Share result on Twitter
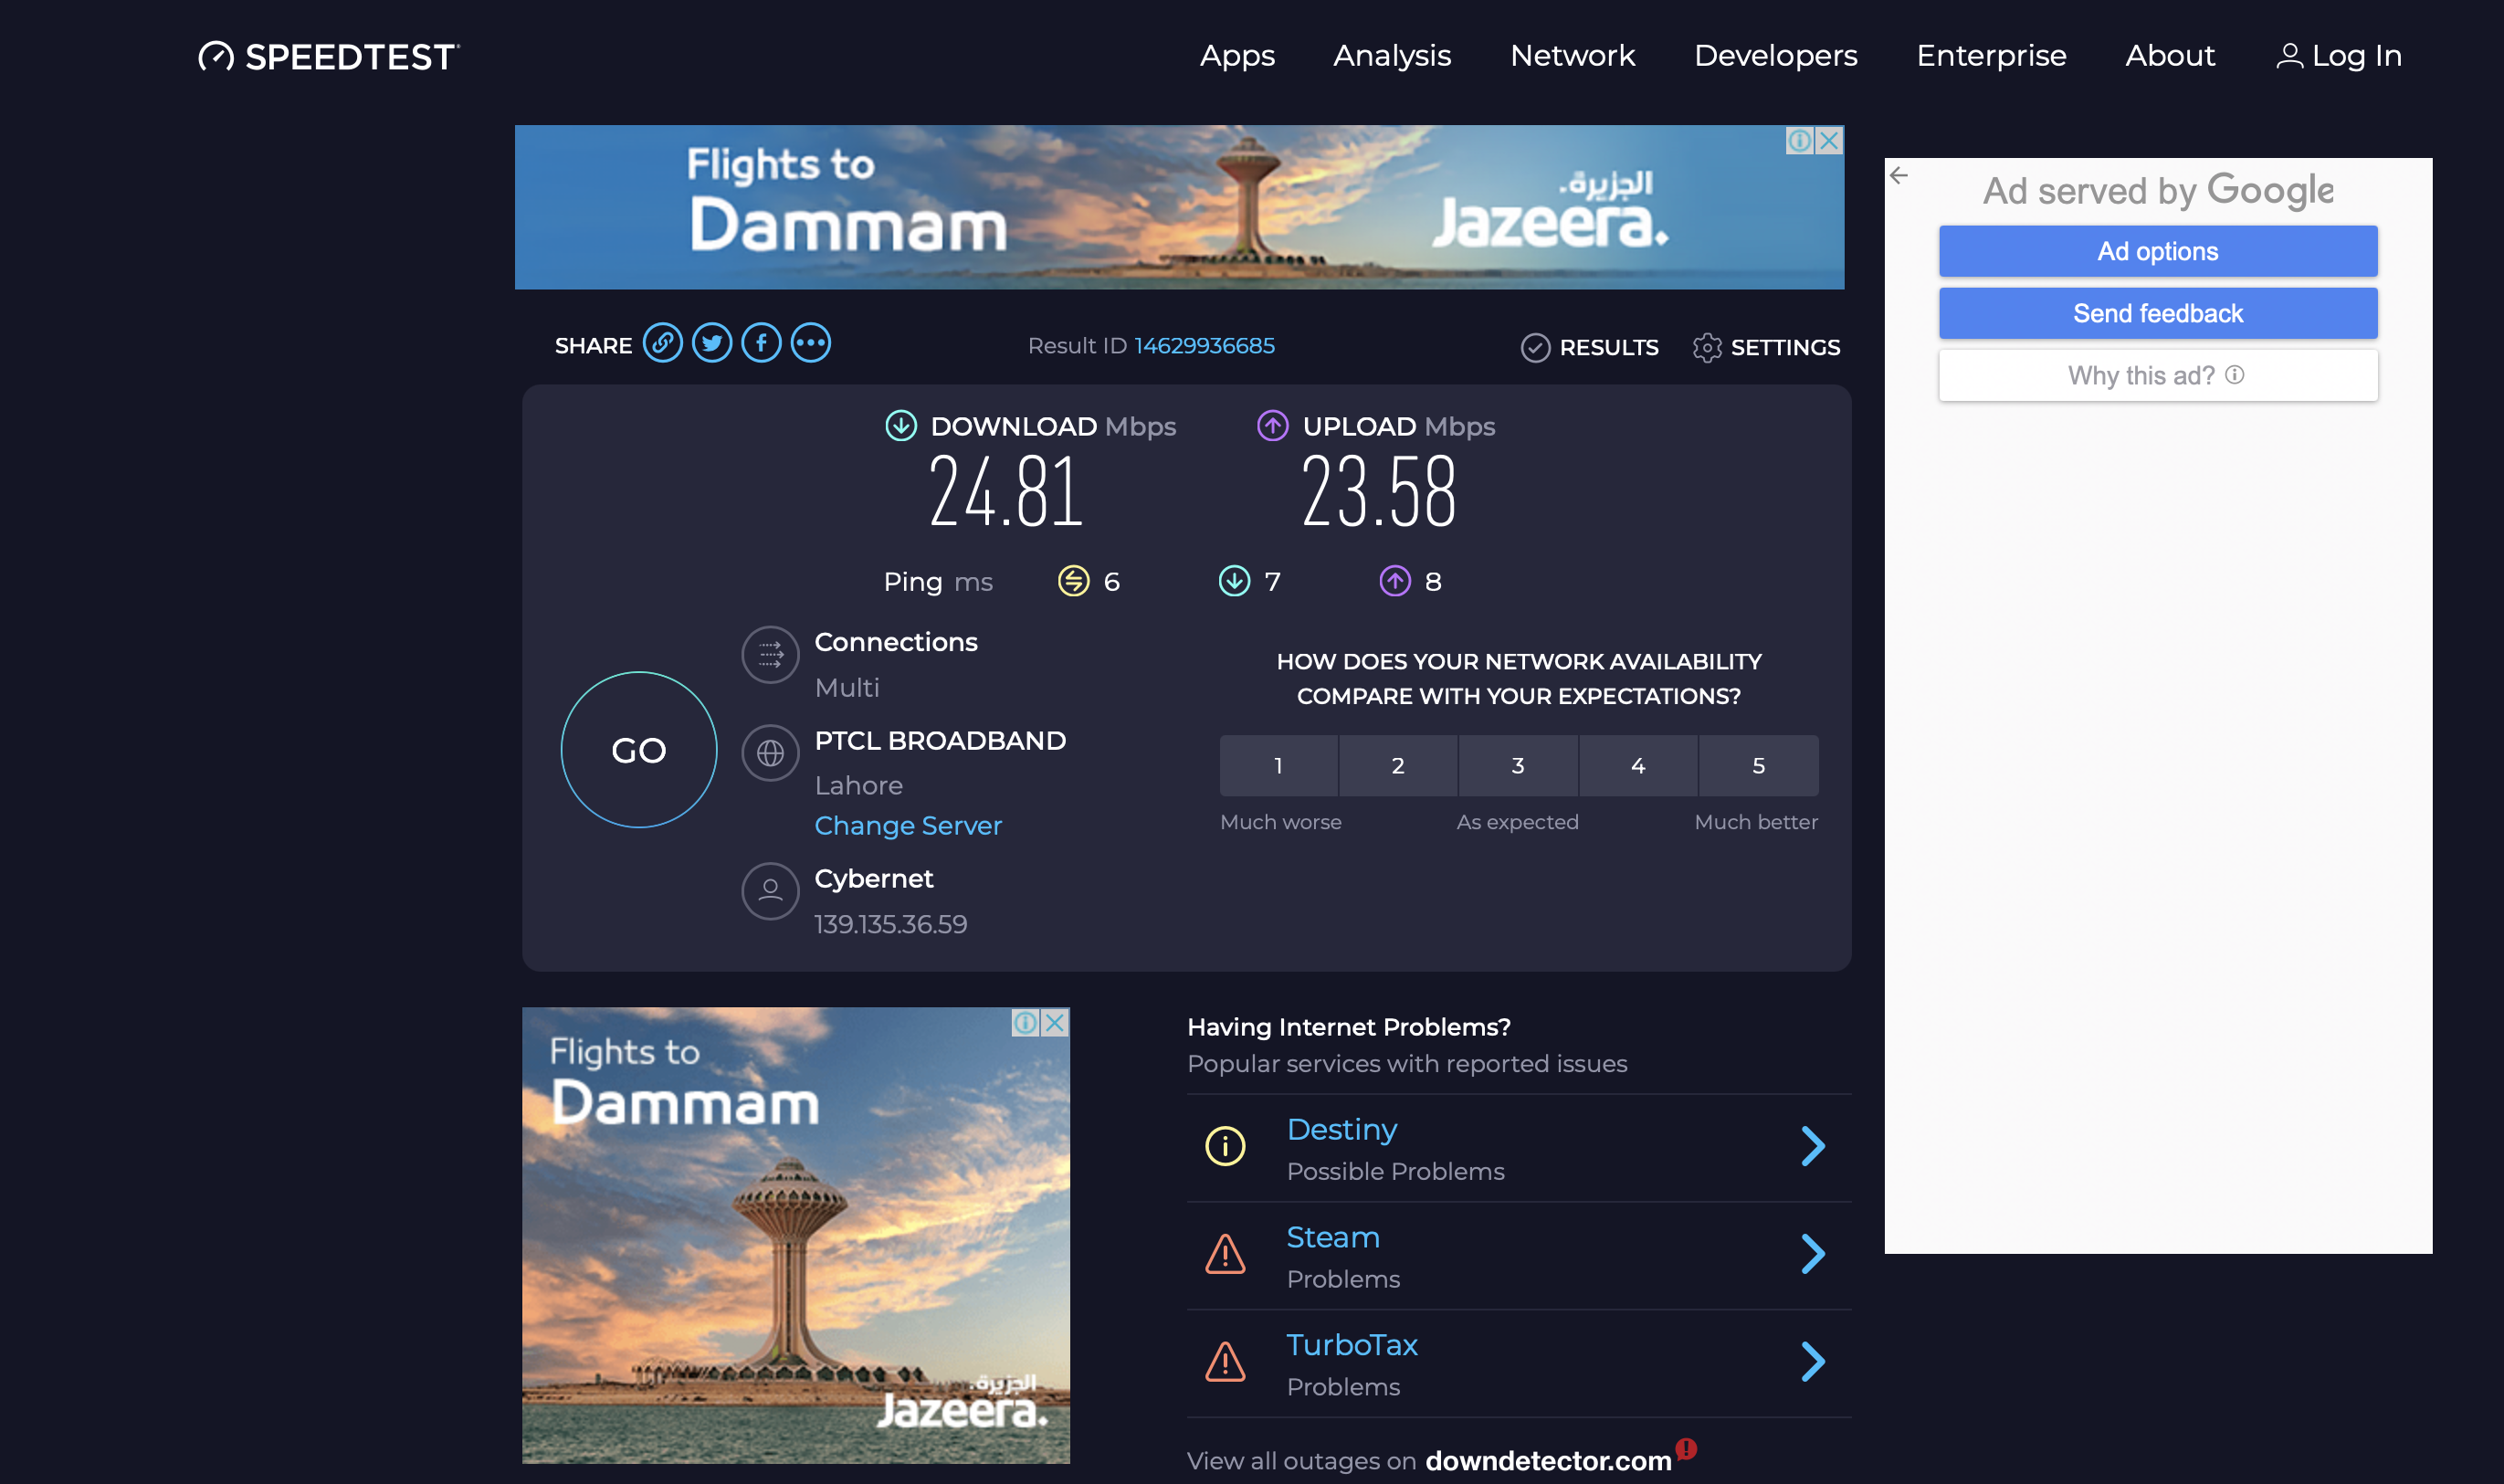Viewport: 2504px width, 1484px height. tap(712, 344)
